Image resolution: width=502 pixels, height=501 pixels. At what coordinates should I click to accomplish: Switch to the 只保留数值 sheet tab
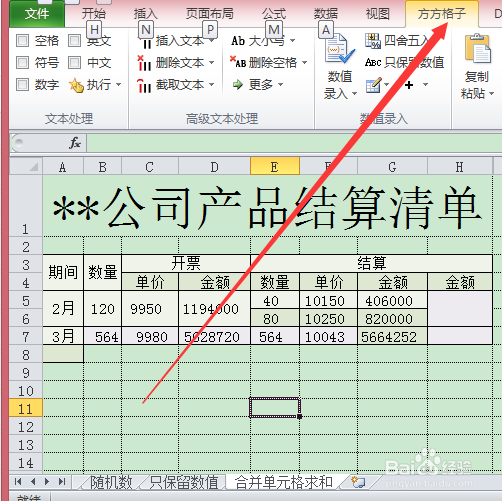coord(184,482)
